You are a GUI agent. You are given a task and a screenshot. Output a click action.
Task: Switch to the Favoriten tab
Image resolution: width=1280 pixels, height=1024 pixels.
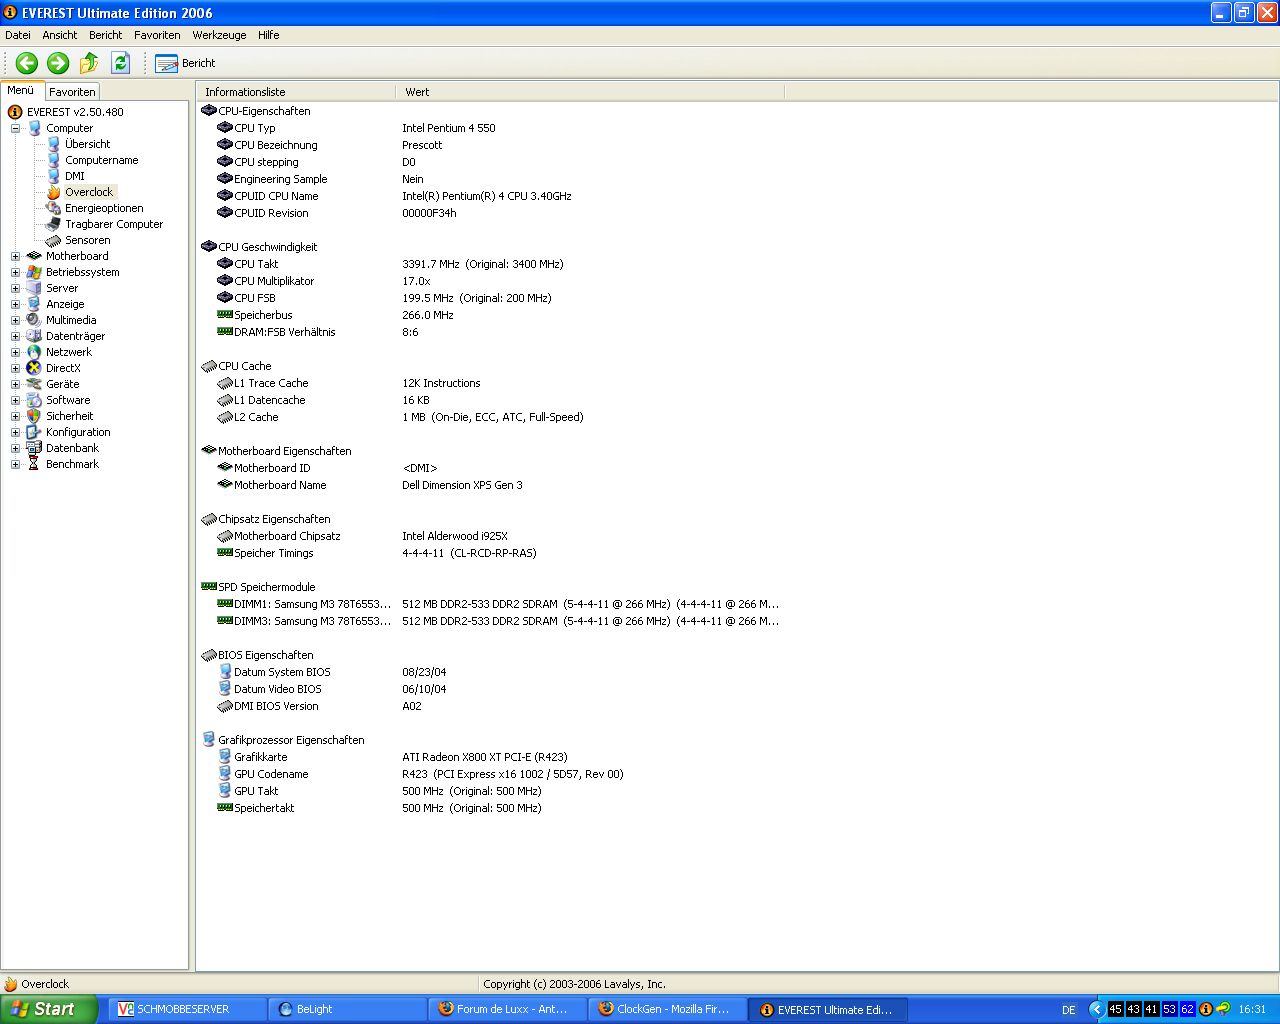click(72, 91)
